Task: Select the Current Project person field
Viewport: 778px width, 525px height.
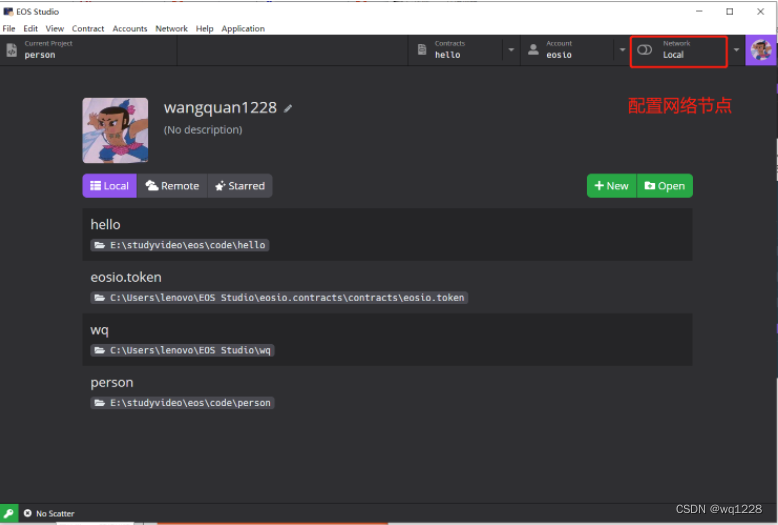Action: (x=88, y=50)
